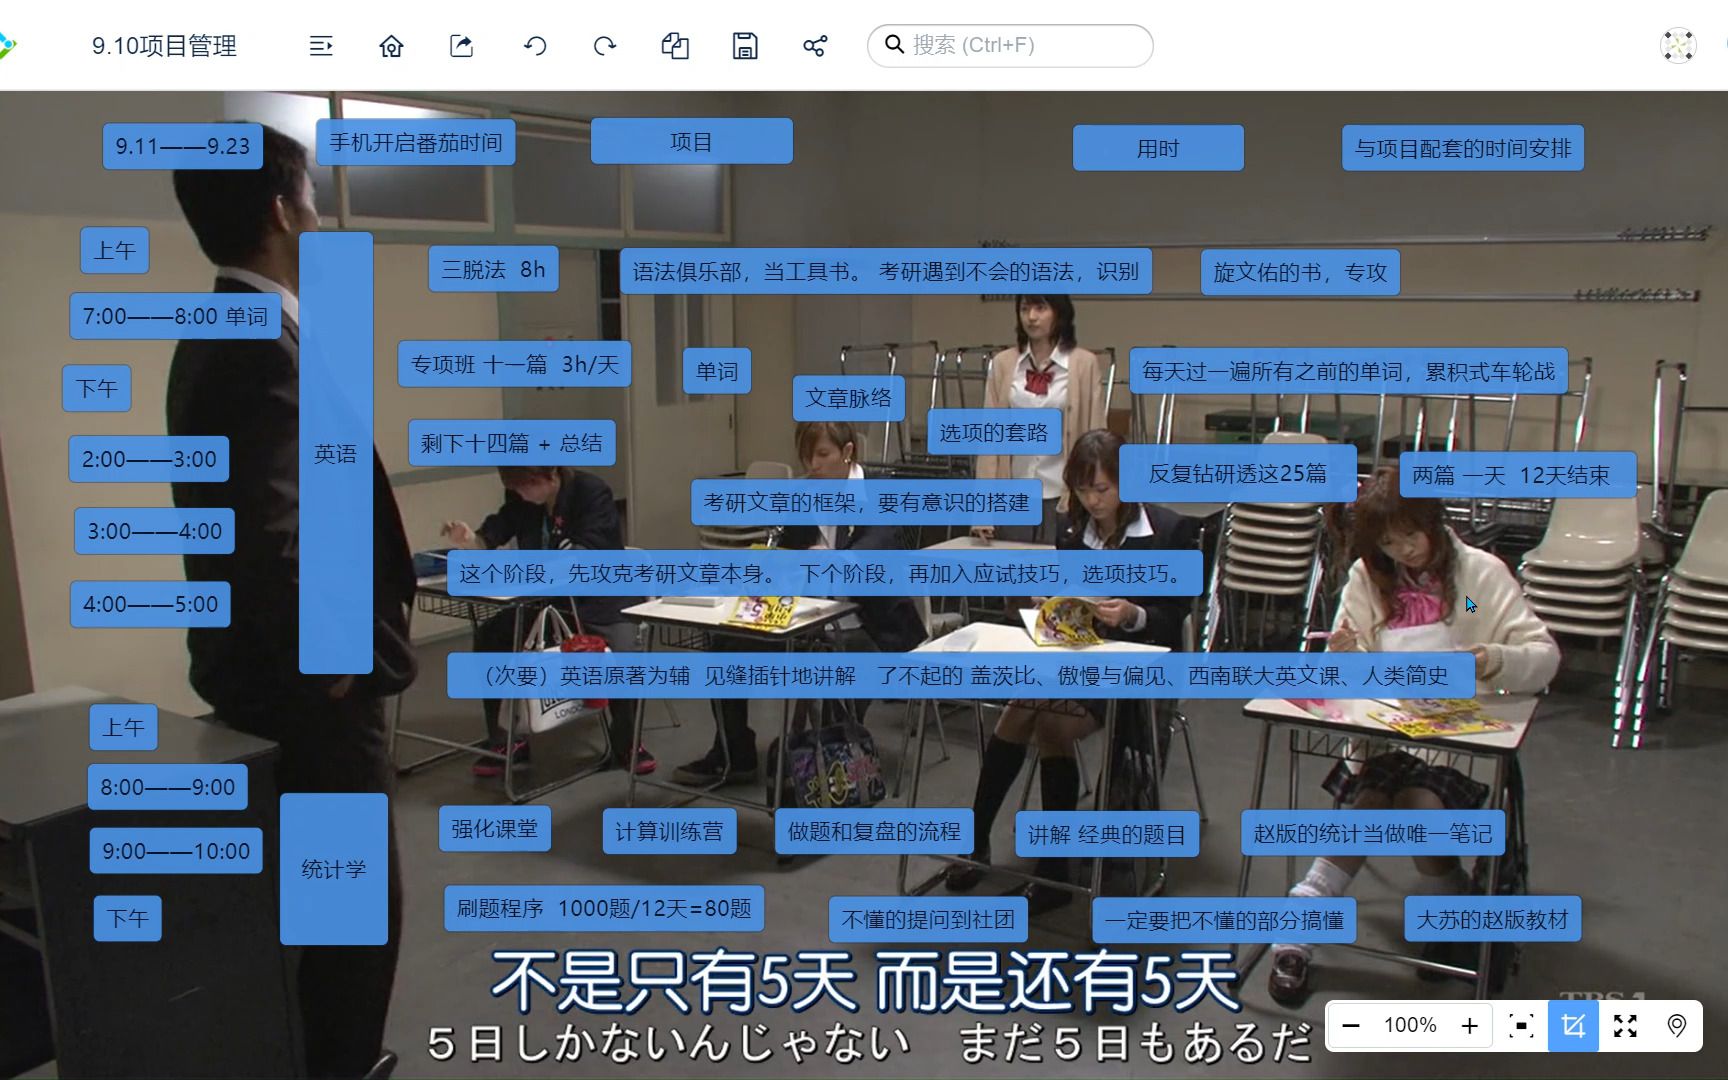This screenshot has height=1080, width=1728.
Task: Select the 一定要把不懂的部分搞懂 node
Action: click(1224, 920)
